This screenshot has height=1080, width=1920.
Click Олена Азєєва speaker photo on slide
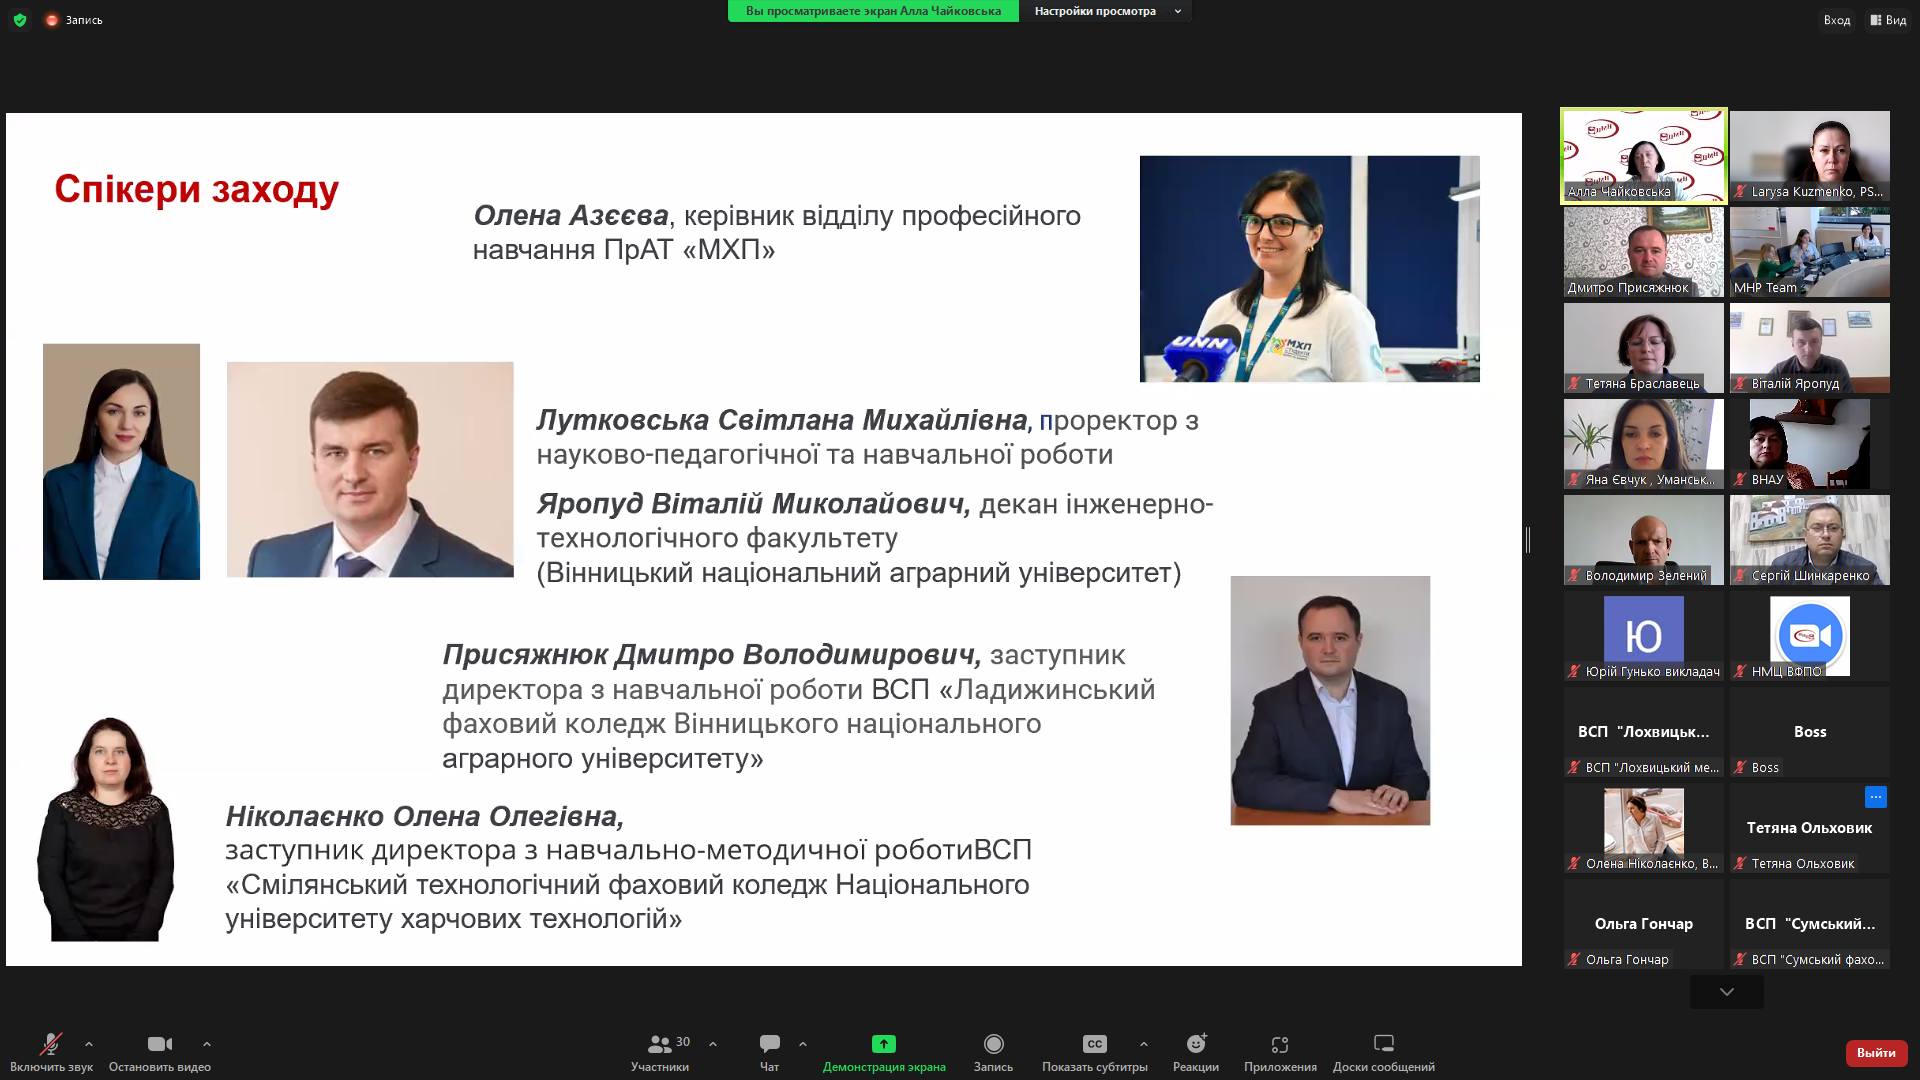pos(1310,269)
